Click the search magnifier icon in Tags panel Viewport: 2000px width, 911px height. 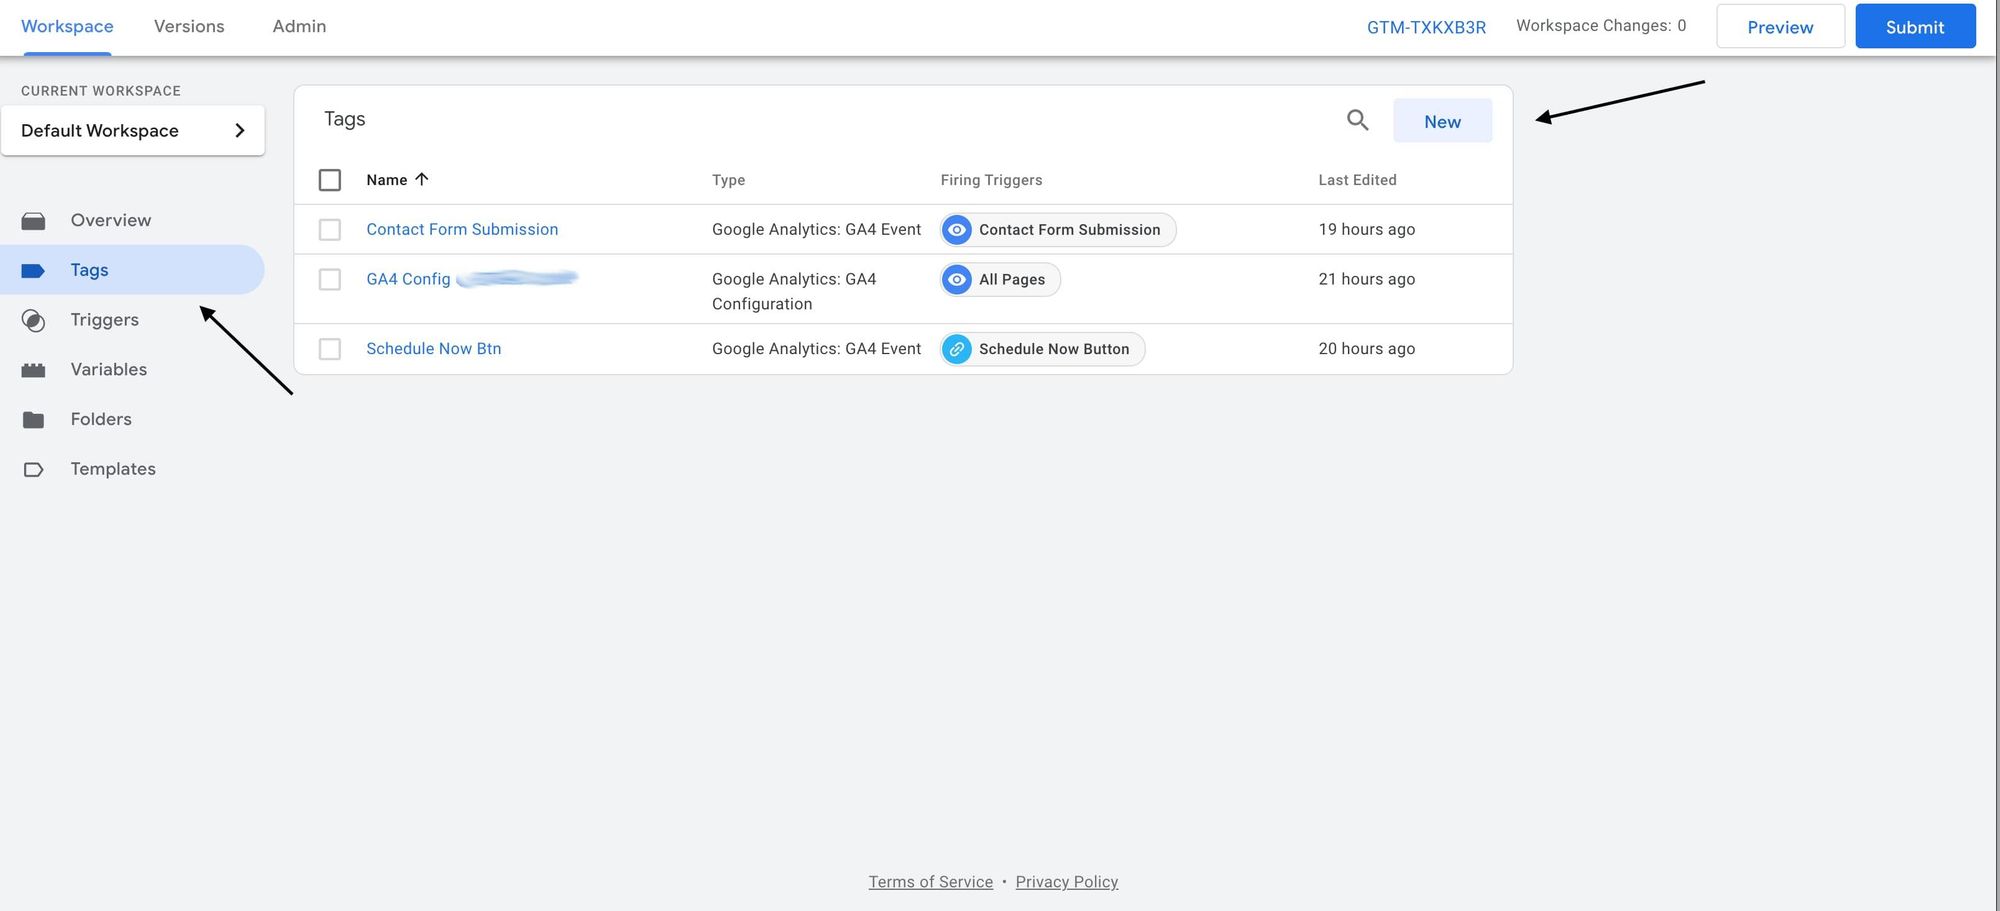click(x=1357, y=121)
